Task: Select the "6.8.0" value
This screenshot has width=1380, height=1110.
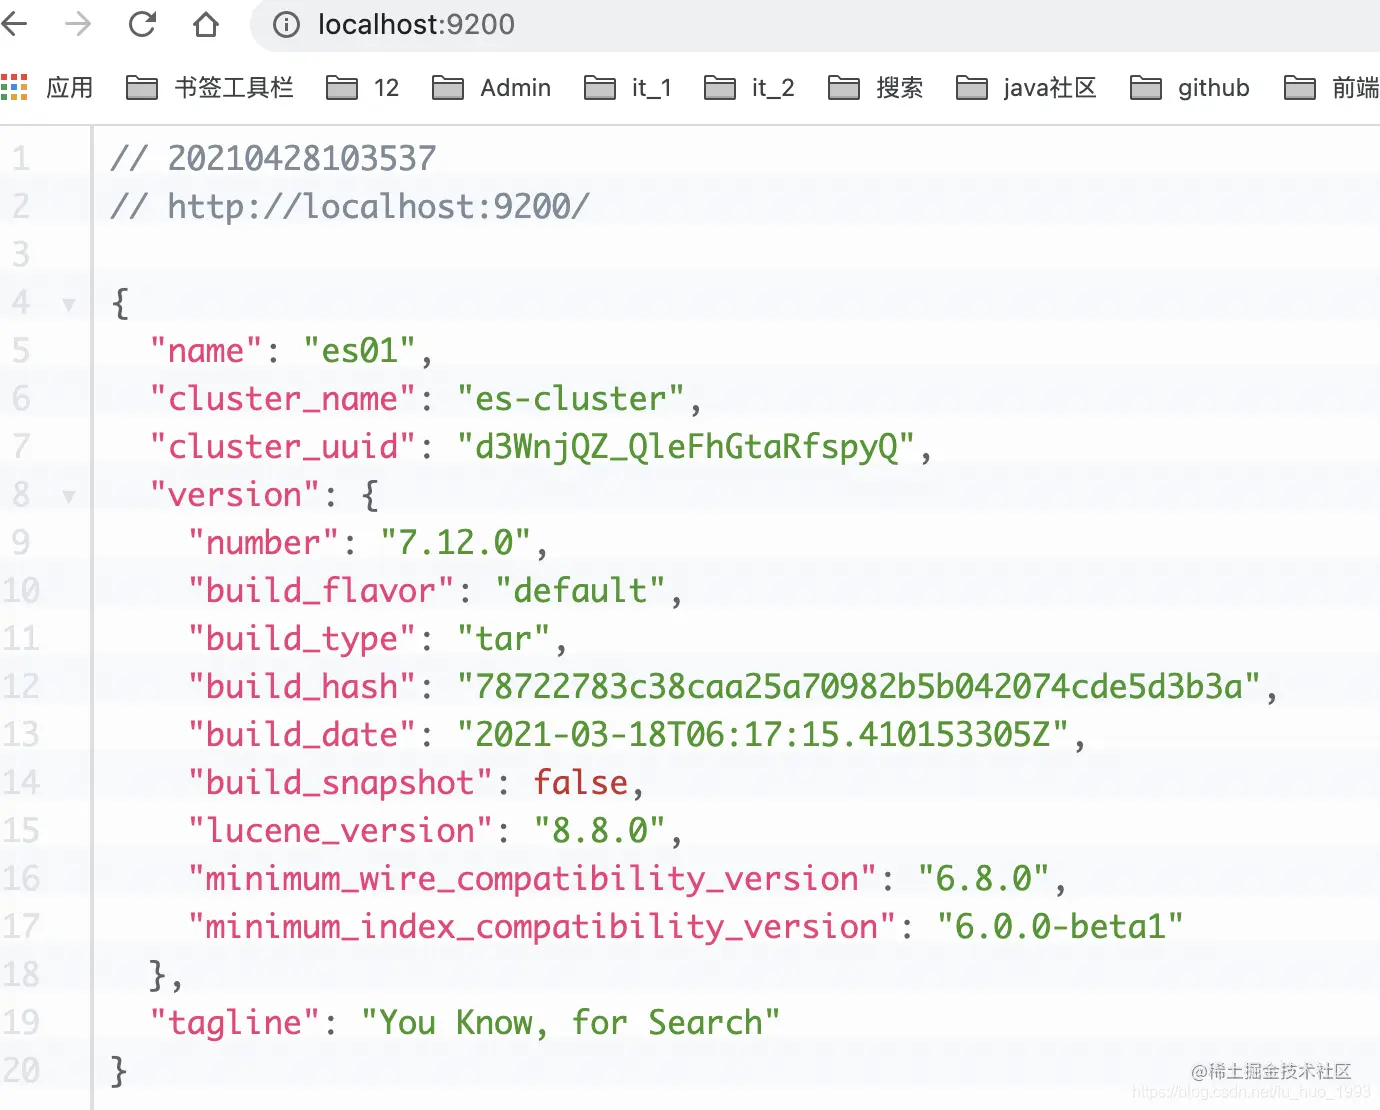Action: 984,879
